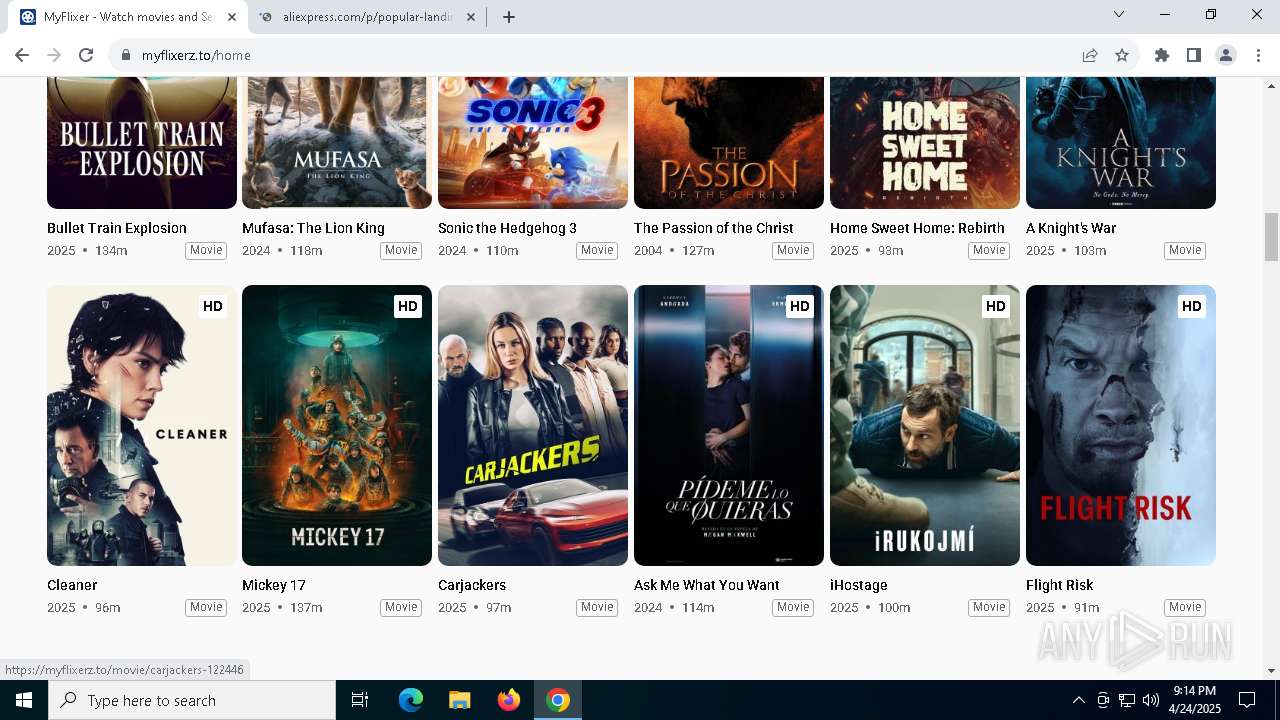This screenshot has width=1280, height=720.
Task: Click the scrollbar down arrow
Action: pos(1271,670)
